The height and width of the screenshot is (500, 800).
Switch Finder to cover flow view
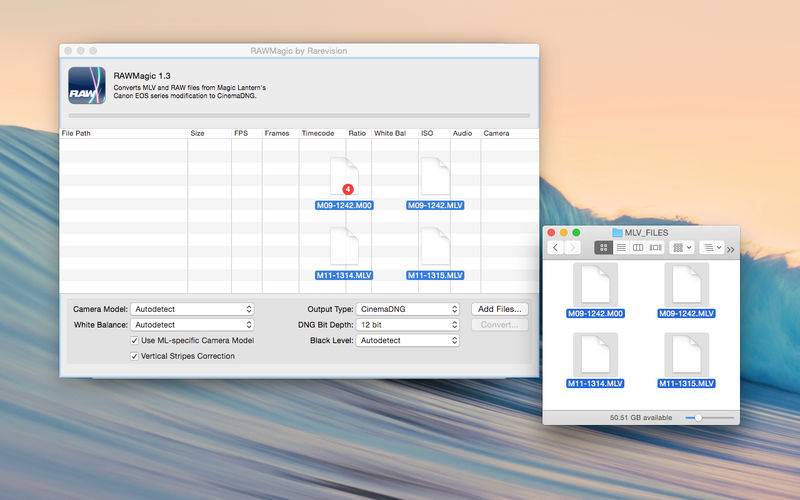tap(656, 247)
